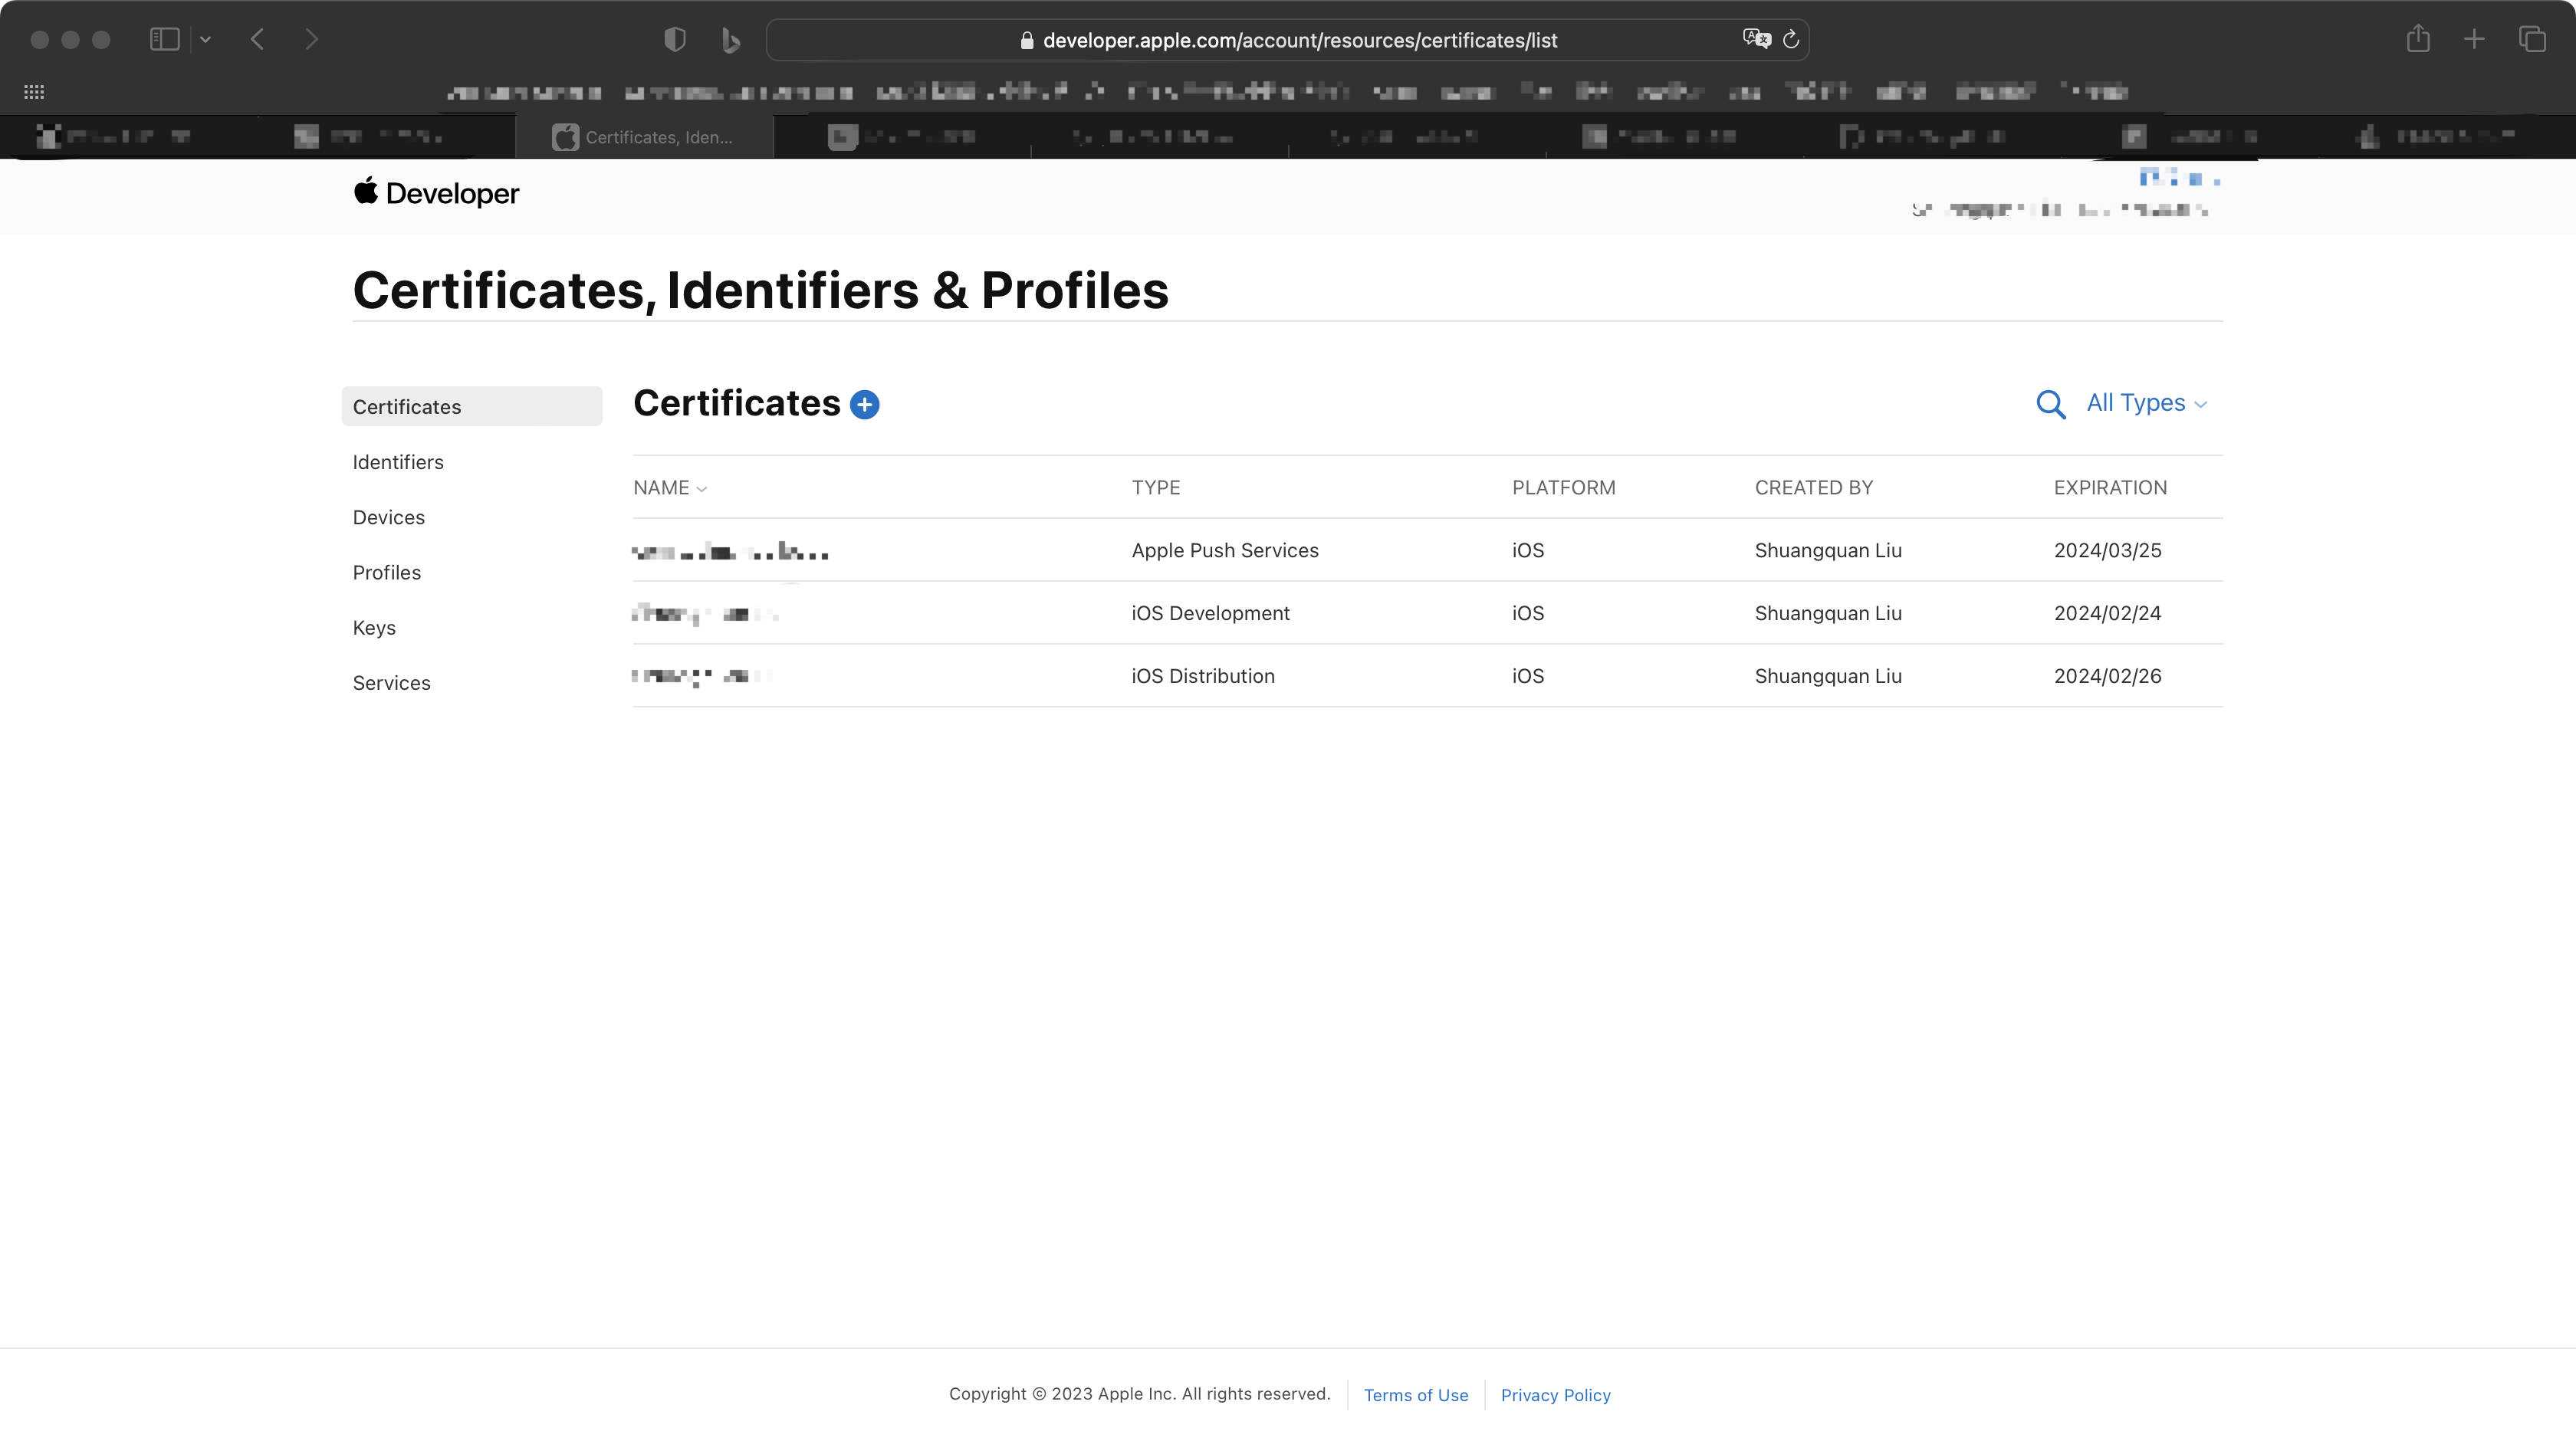
Task: Open the Certificates sidebar section
Action: tap(472, 406)
